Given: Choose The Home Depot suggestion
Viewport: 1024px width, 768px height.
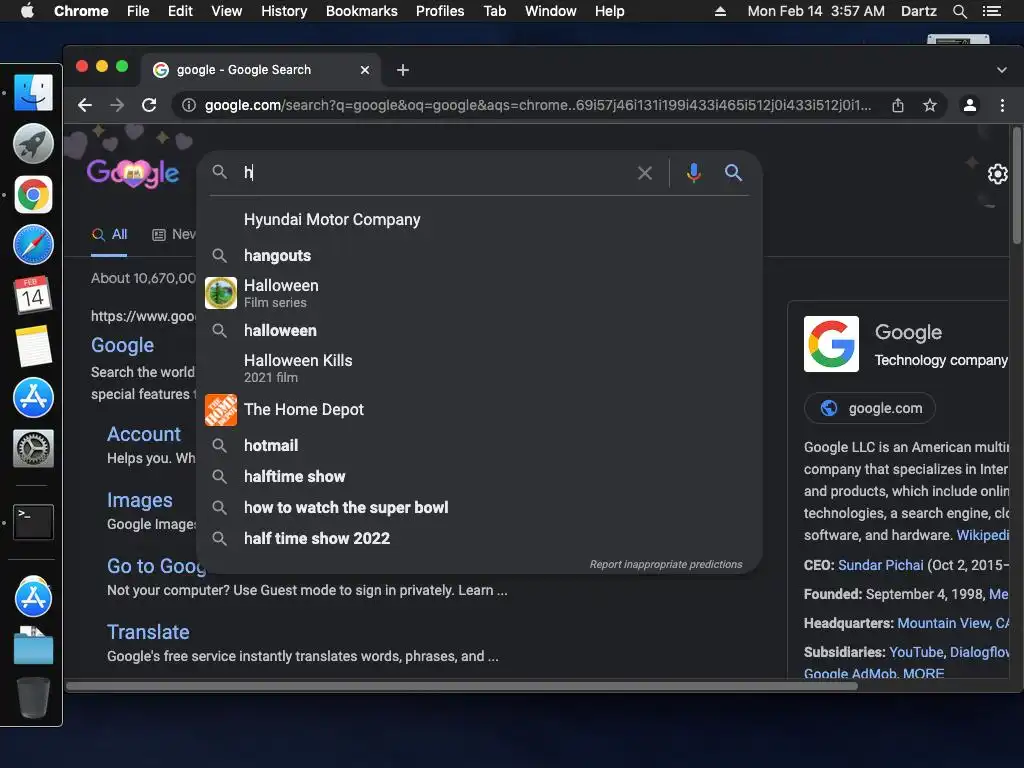Looking at the screenshot, I should pos(480,409).
